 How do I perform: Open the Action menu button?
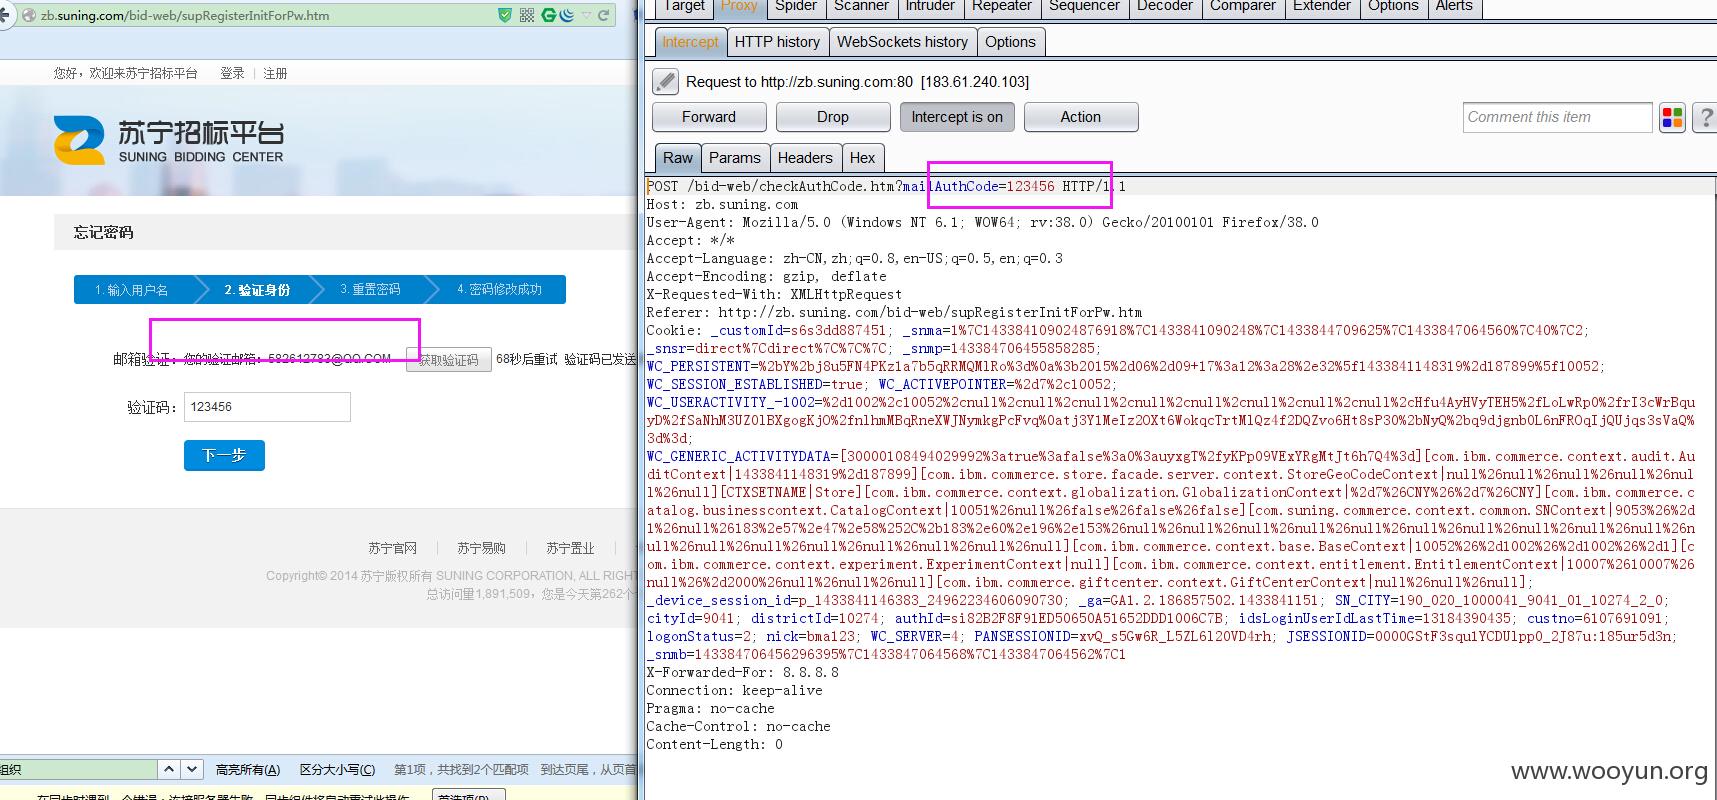[x=1081, y=117]
